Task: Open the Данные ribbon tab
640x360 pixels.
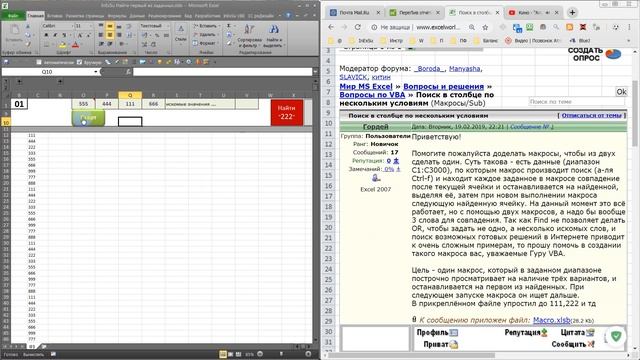Action: [x=137, y=16]
